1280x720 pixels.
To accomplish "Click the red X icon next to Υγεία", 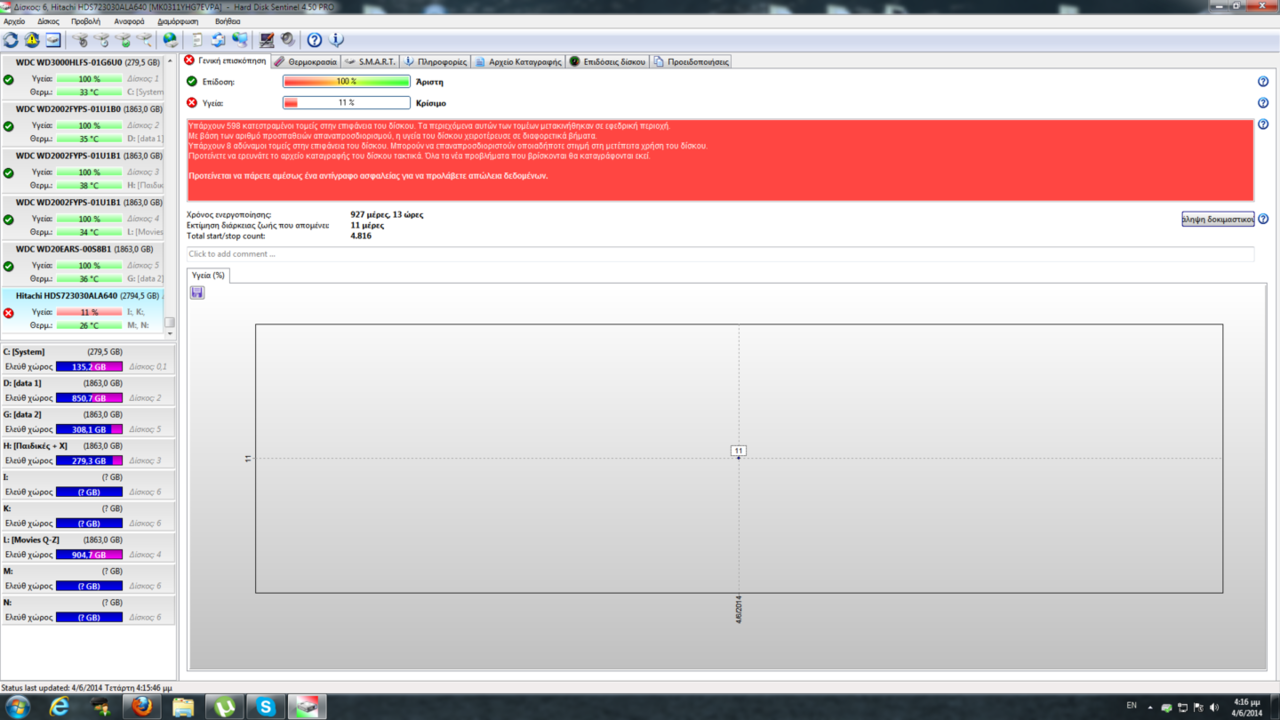I will pos(192,102).
